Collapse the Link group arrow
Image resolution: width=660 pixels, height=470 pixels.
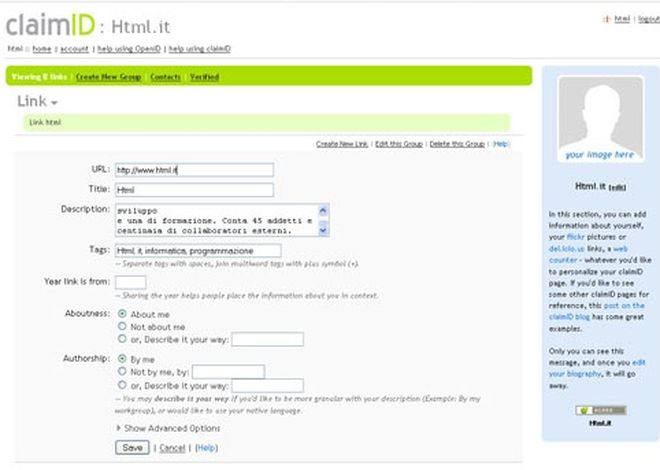[54, 103]
